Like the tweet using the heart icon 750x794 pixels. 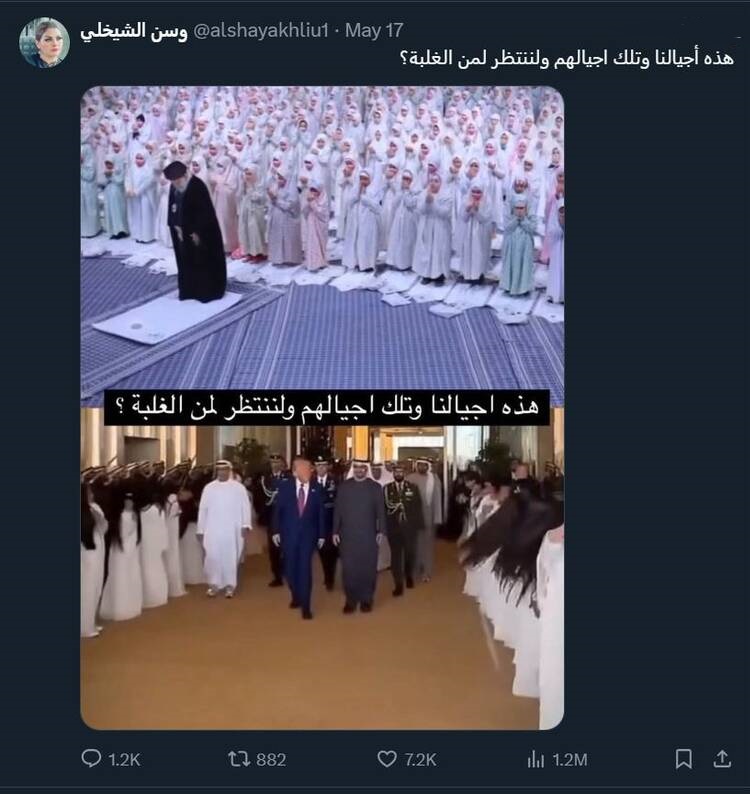(x=387, y=759)
